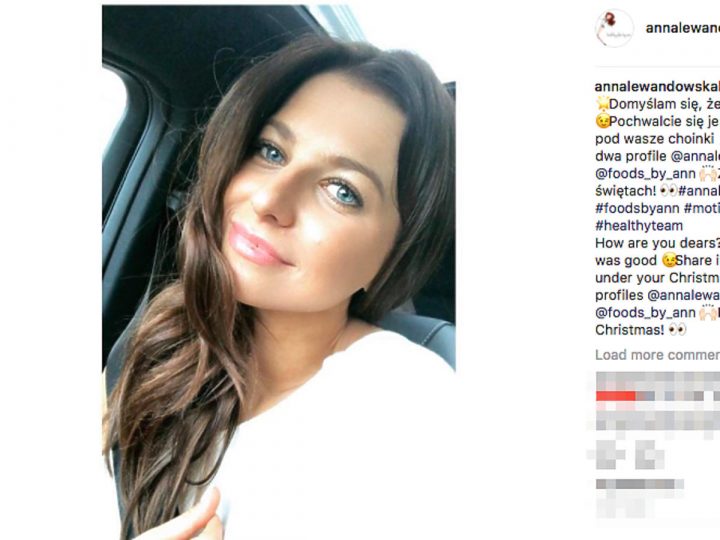Click 'Load more comments'

pos(658,354)
